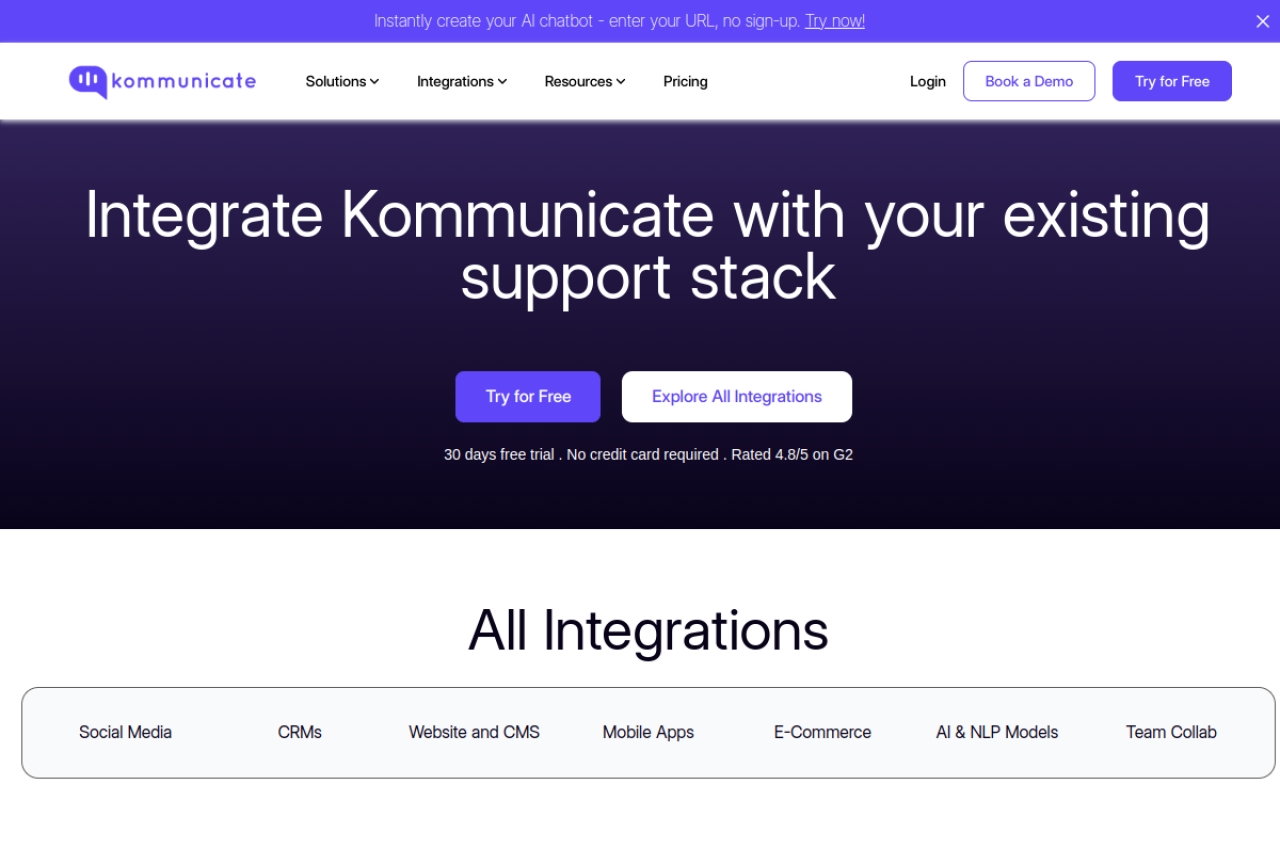The height and width of the screenshot is (853, 1280).
Task: Click the hero heading 'Integrate Kommunicate with your existing support stack'
Action: (x=647, y=245)
